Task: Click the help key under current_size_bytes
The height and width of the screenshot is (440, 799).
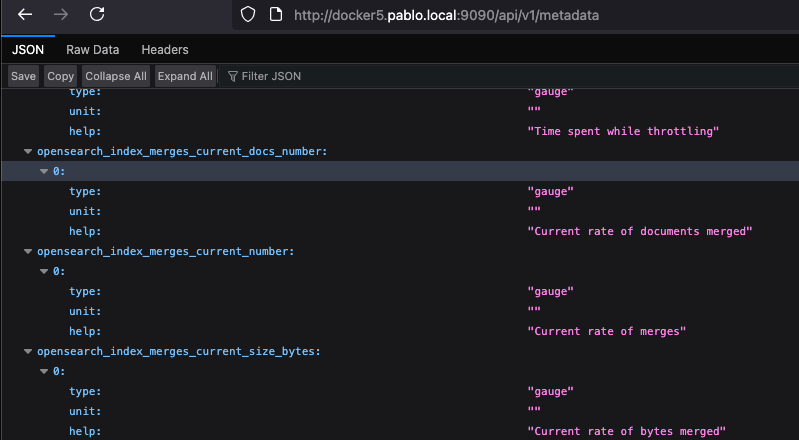Action: point(85,431)
